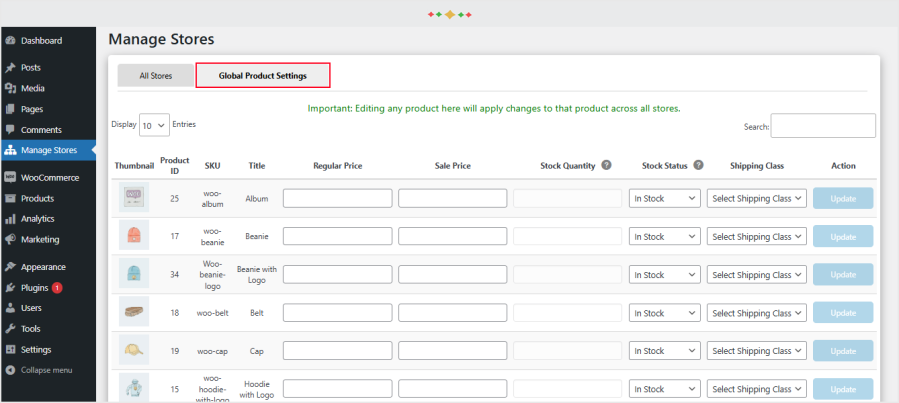
Task: Click Update button for Album row
Action: pos(843,198)
